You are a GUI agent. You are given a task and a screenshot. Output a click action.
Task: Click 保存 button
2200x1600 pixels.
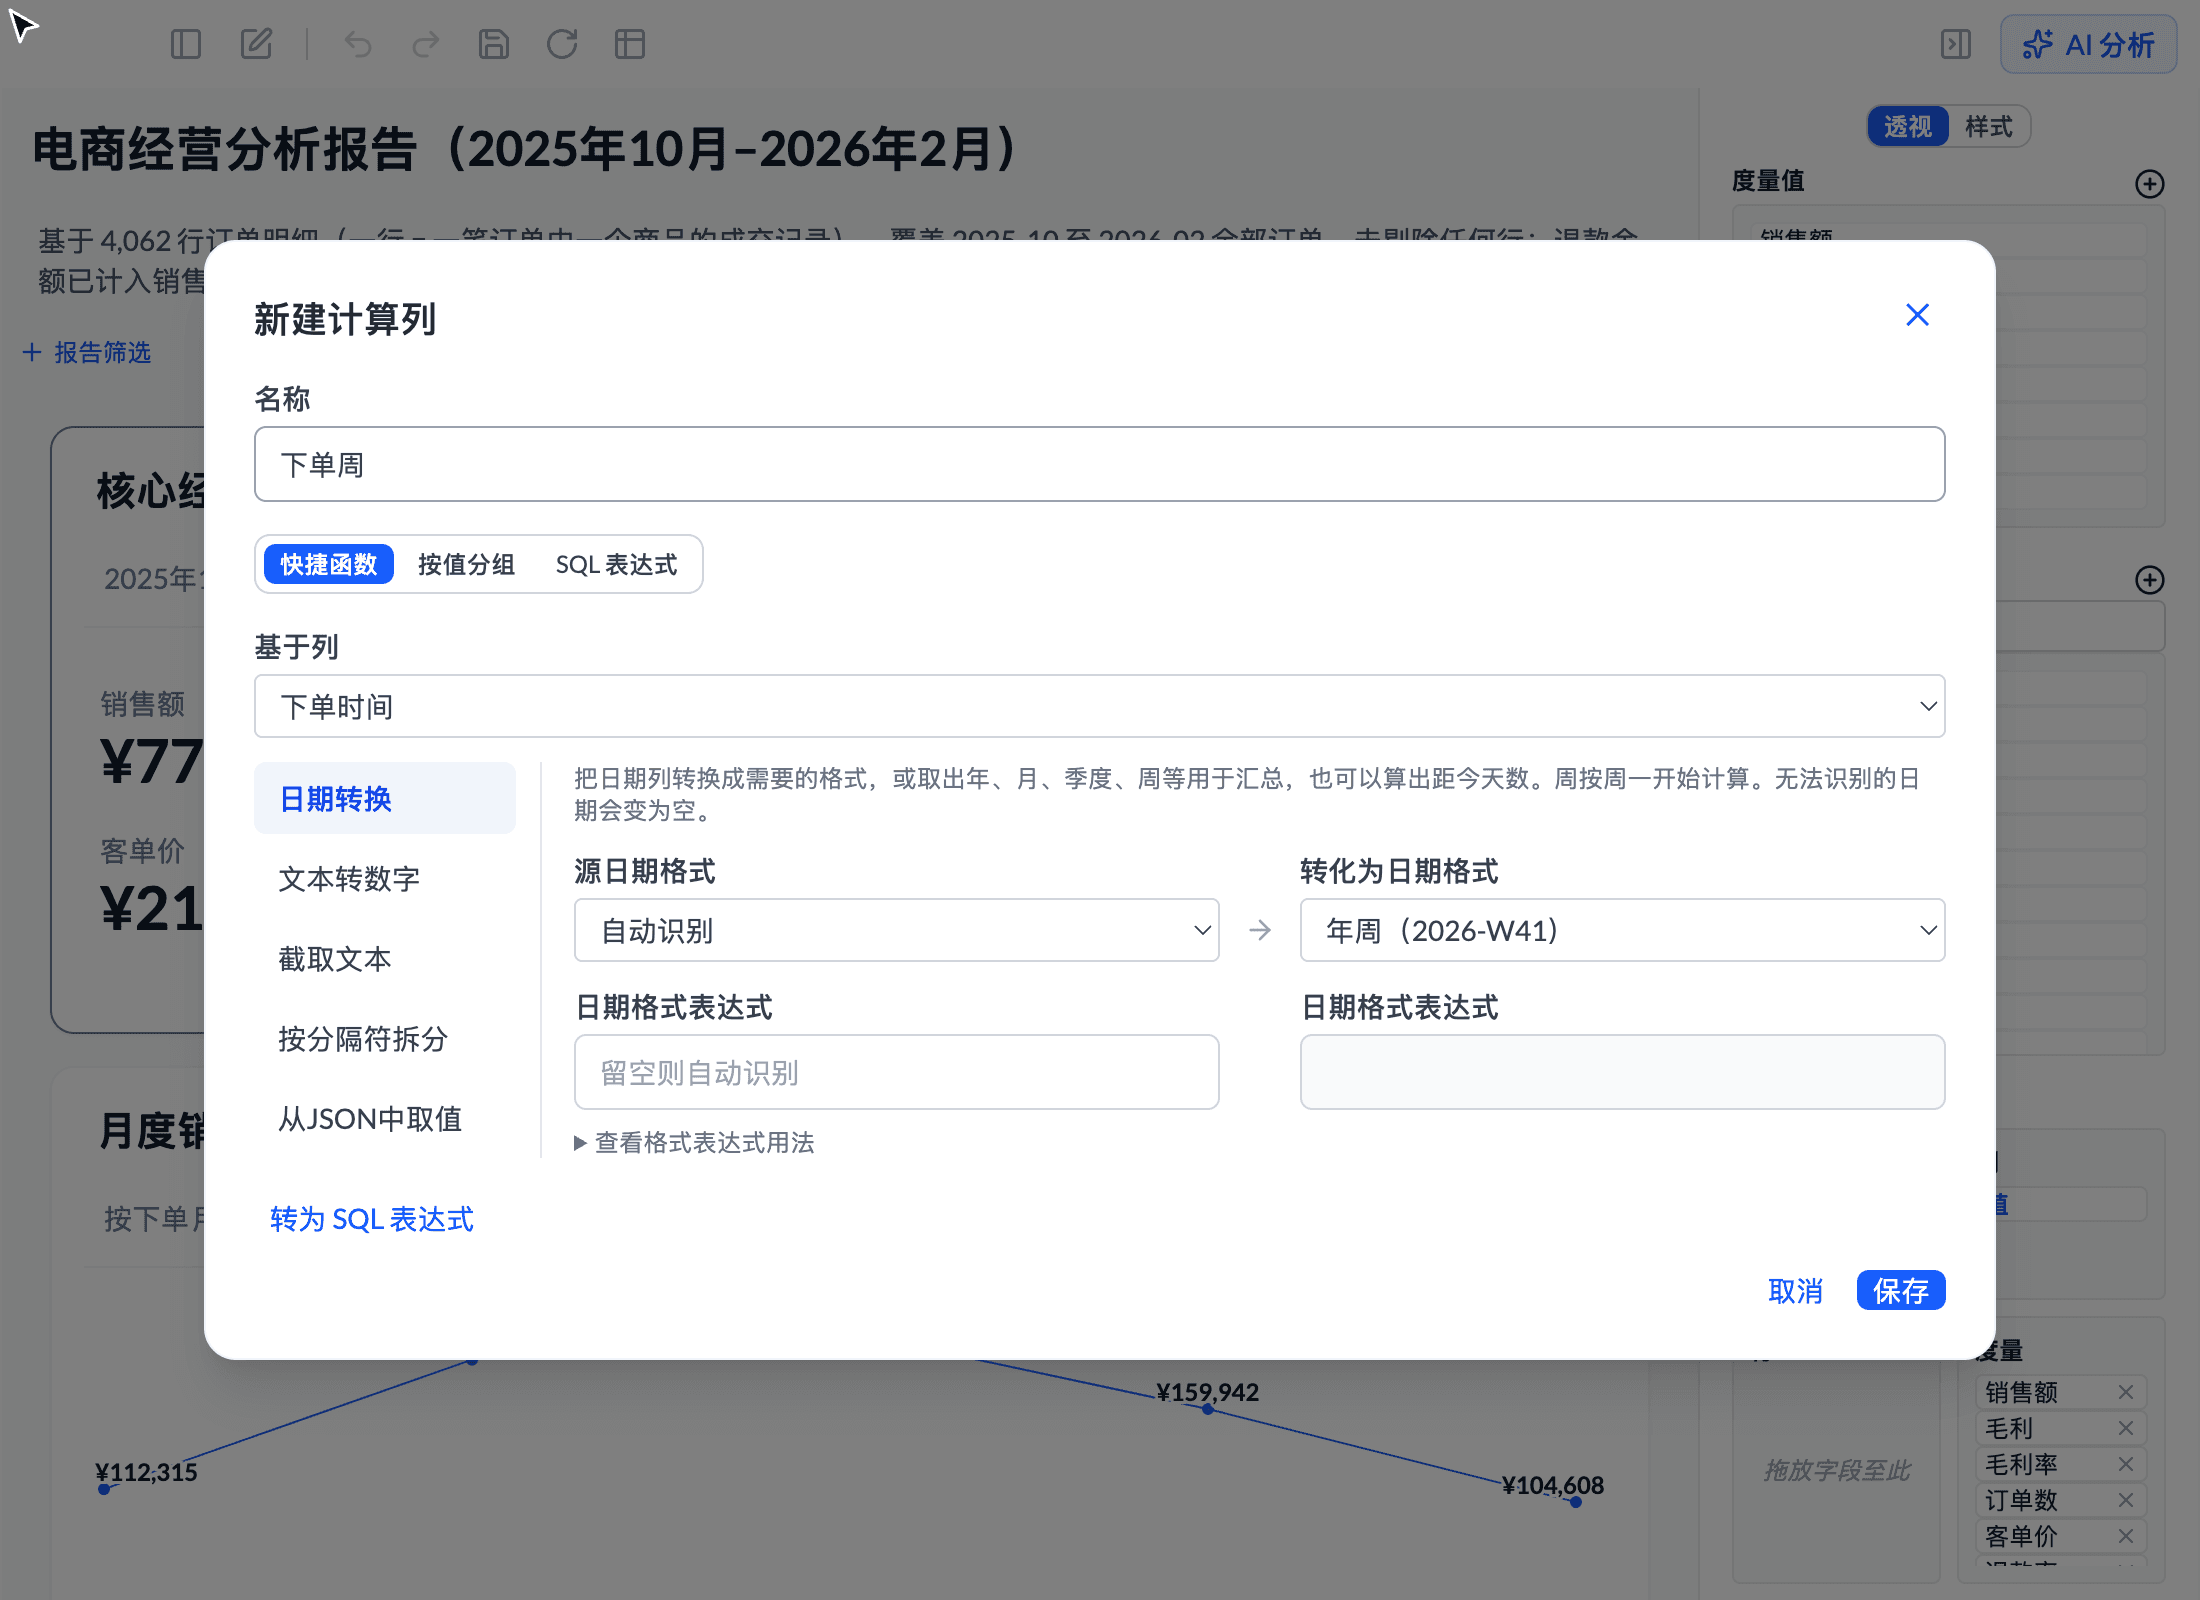[x=1900, y=1290]
